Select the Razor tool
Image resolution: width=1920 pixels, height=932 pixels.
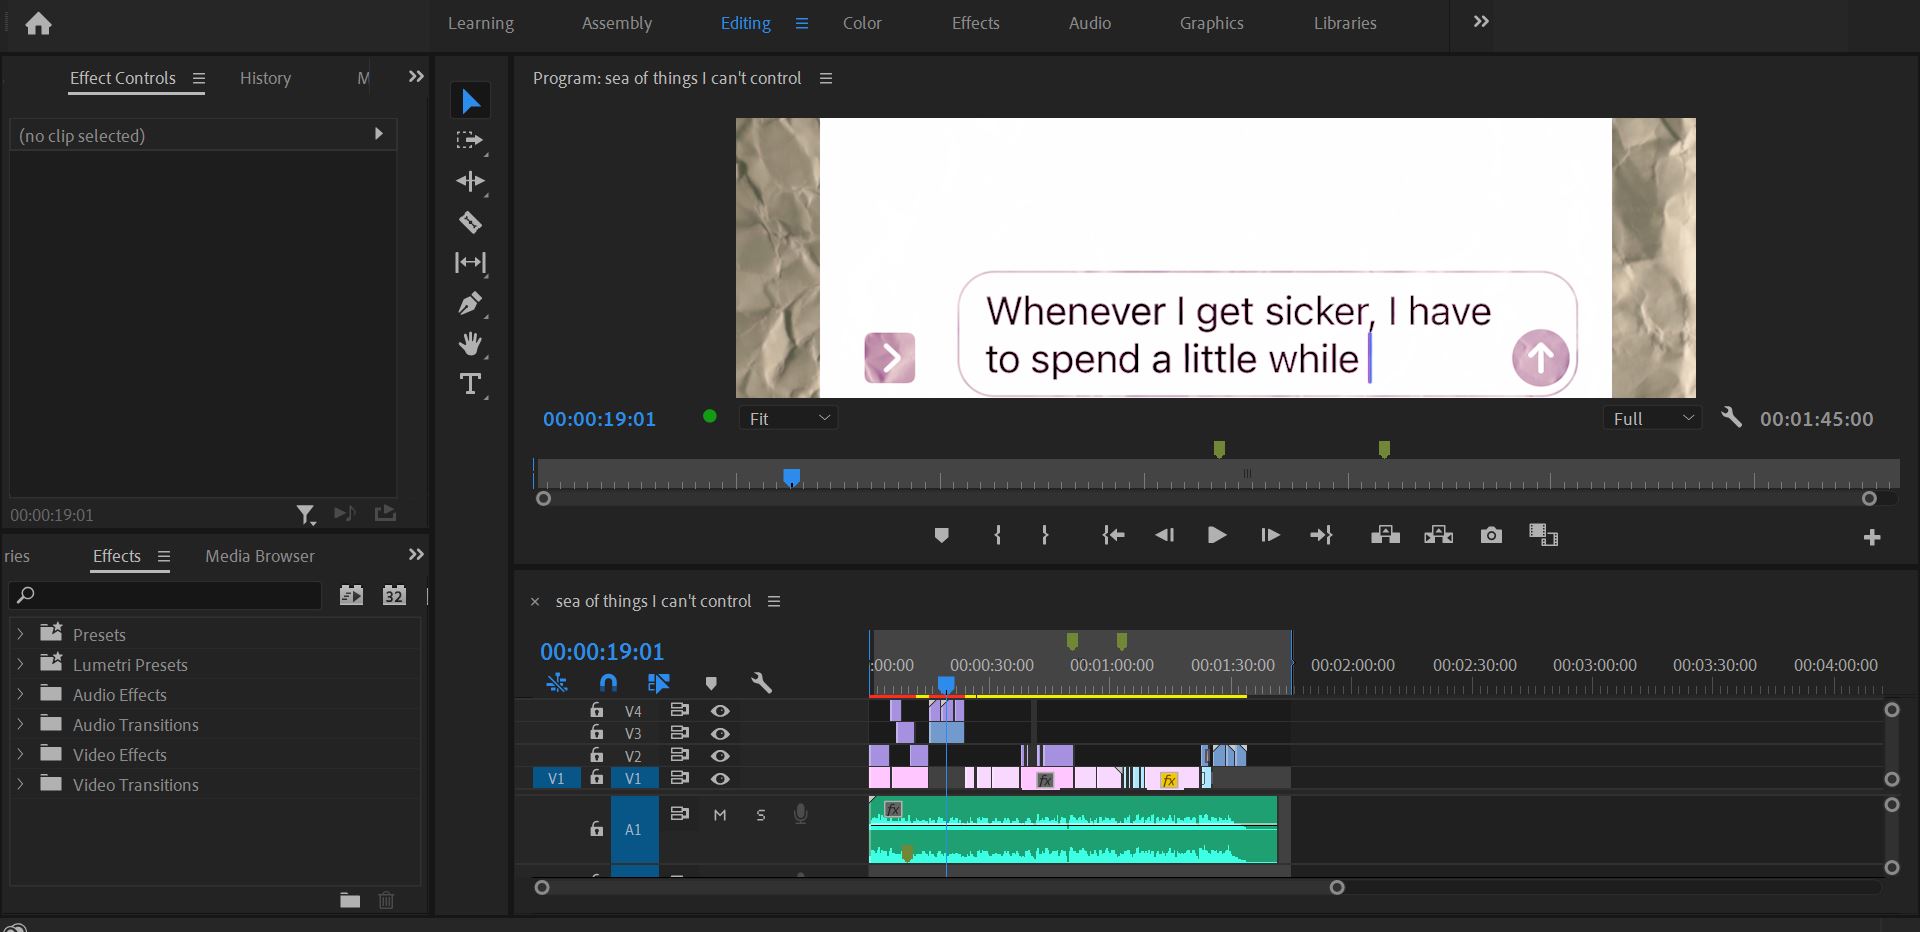click(x=470, y=222)
